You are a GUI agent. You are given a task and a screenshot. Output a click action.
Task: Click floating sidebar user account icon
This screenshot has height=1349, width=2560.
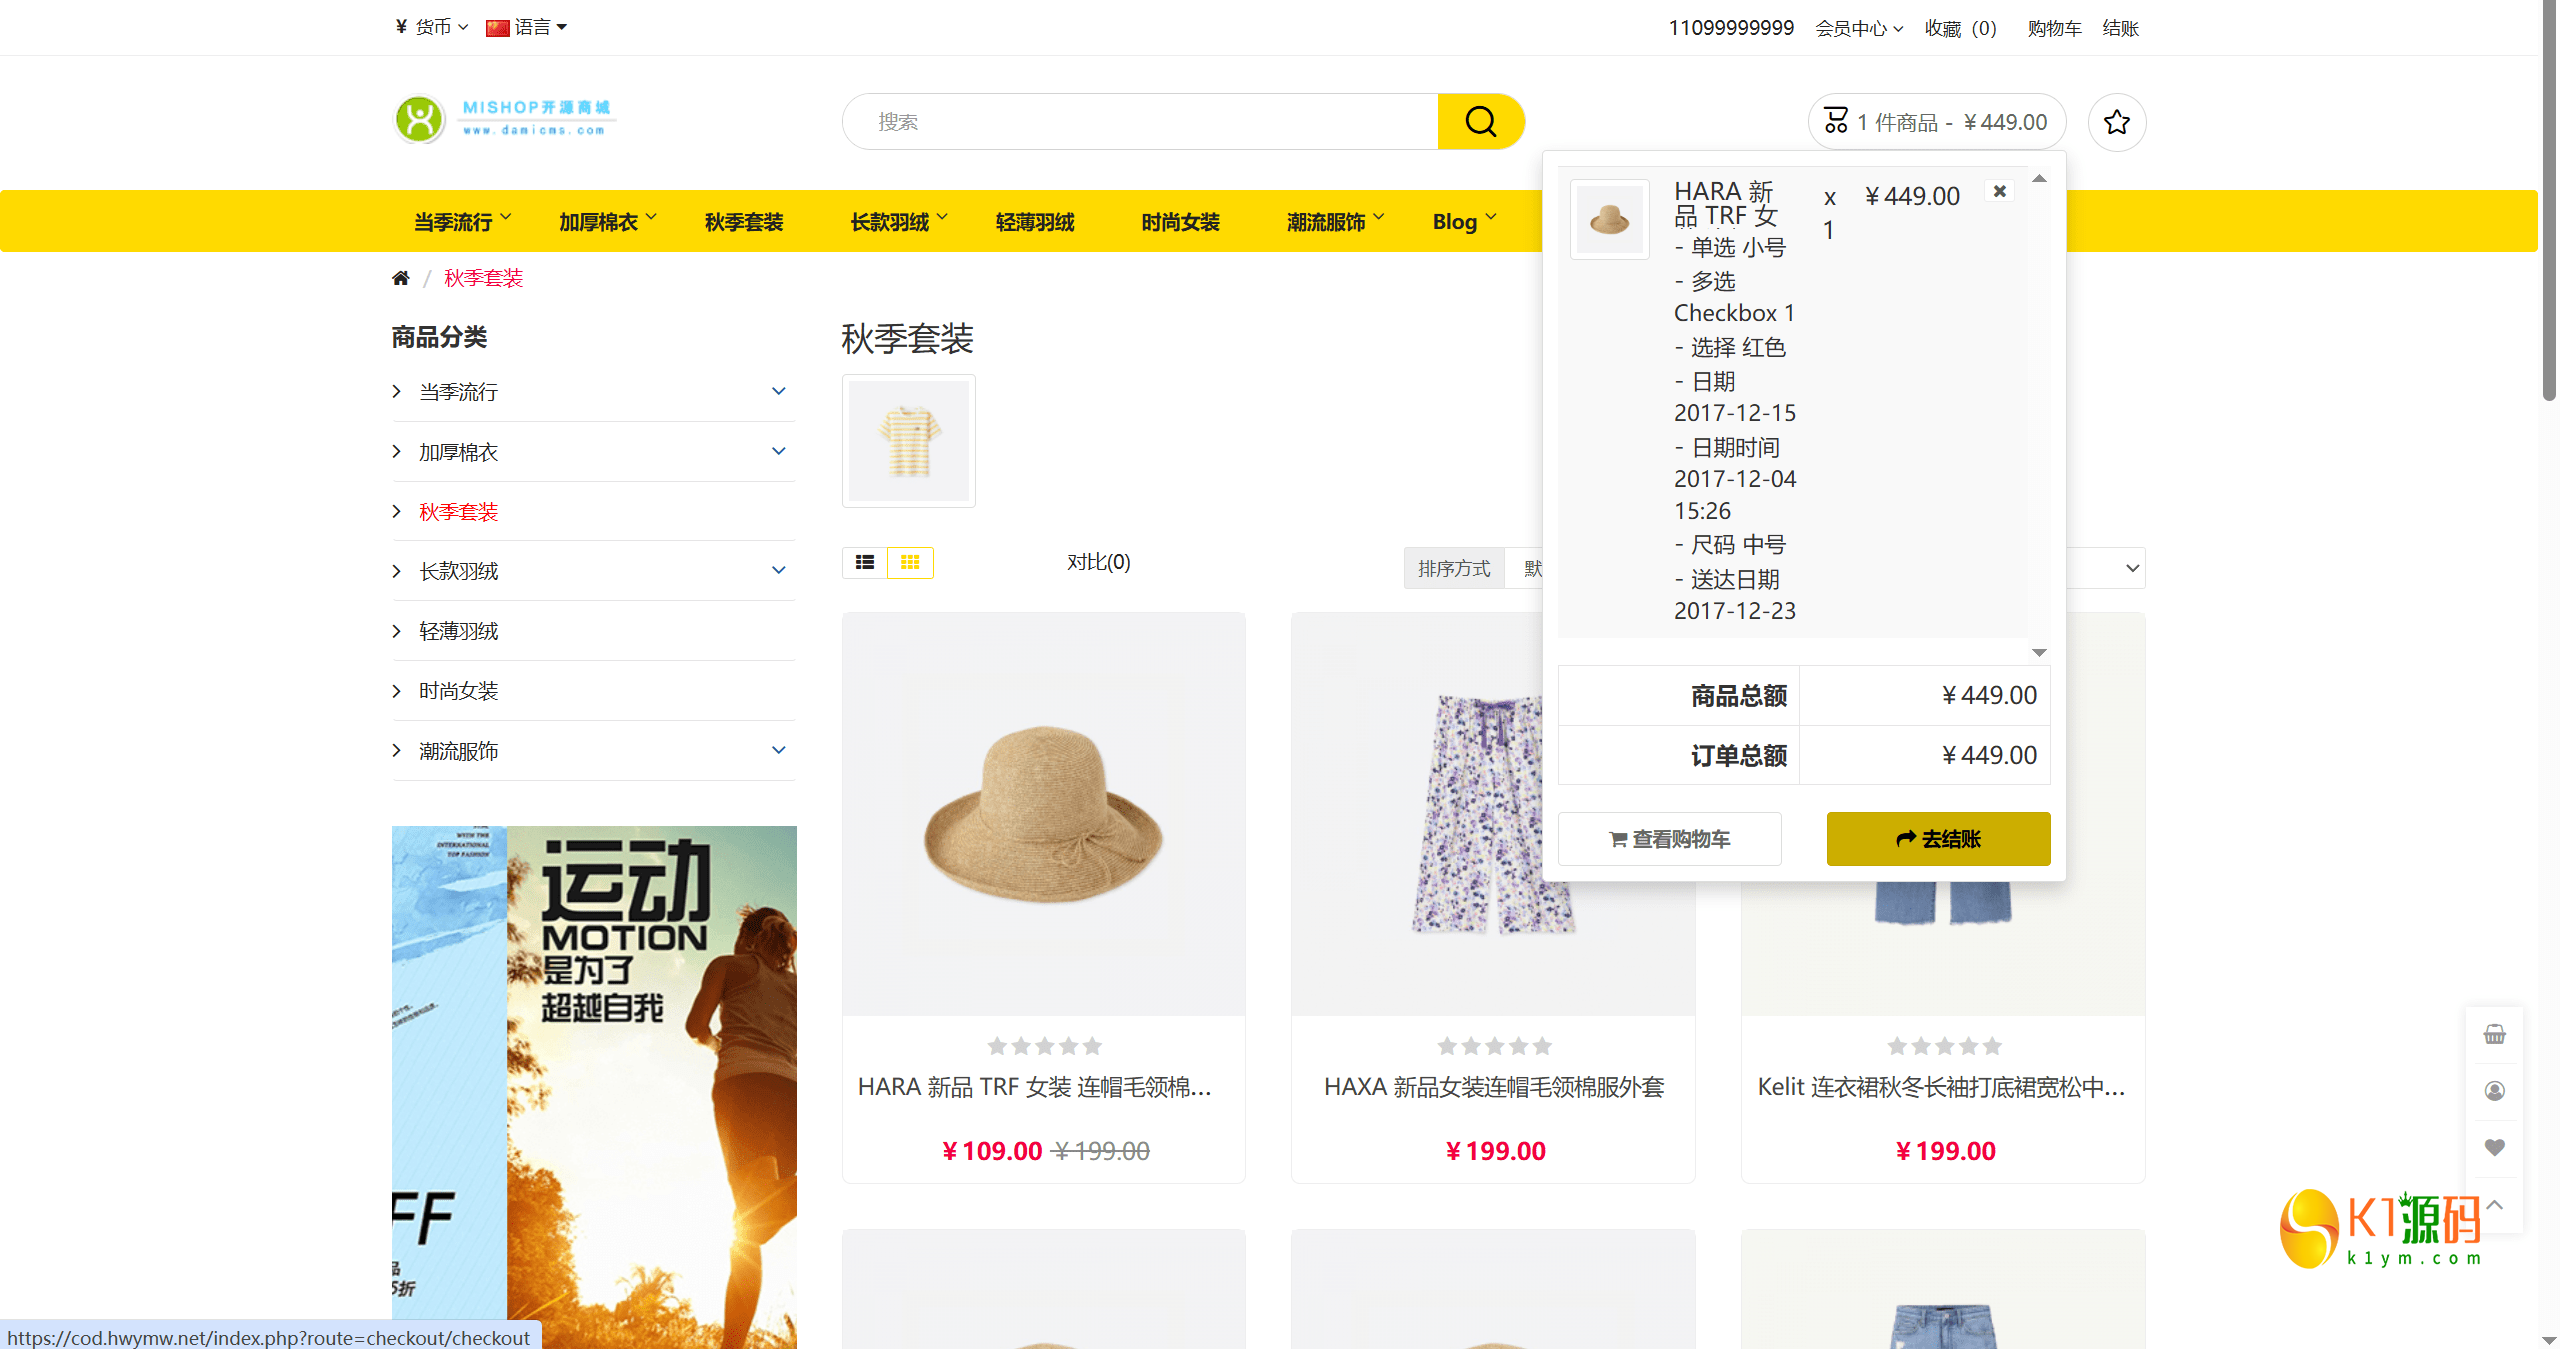tap(2494, 1091)
